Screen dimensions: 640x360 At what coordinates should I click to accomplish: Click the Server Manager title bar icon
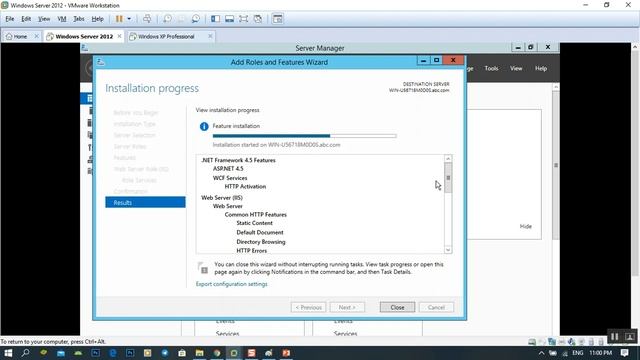[84, 48]
